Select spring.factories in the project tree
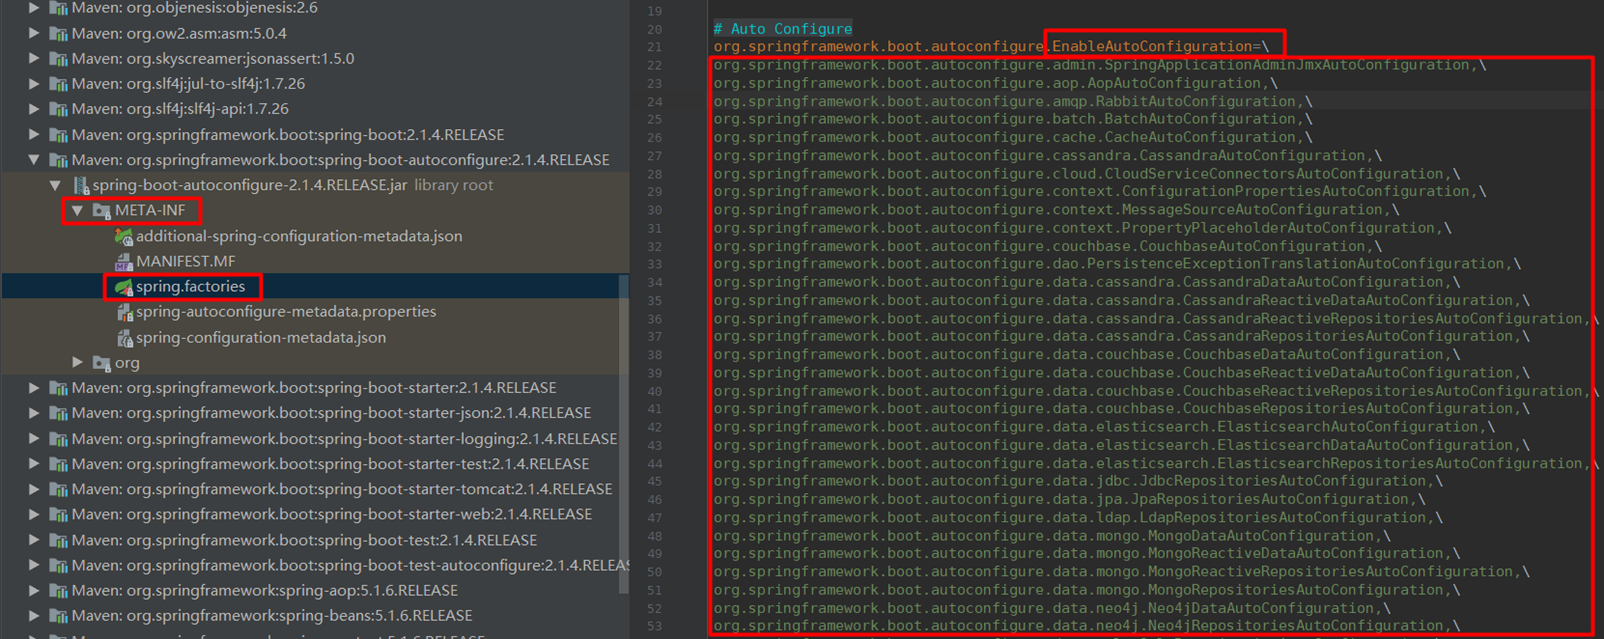The width and height of the screenshot is (1604, 639). click(190, 287)
